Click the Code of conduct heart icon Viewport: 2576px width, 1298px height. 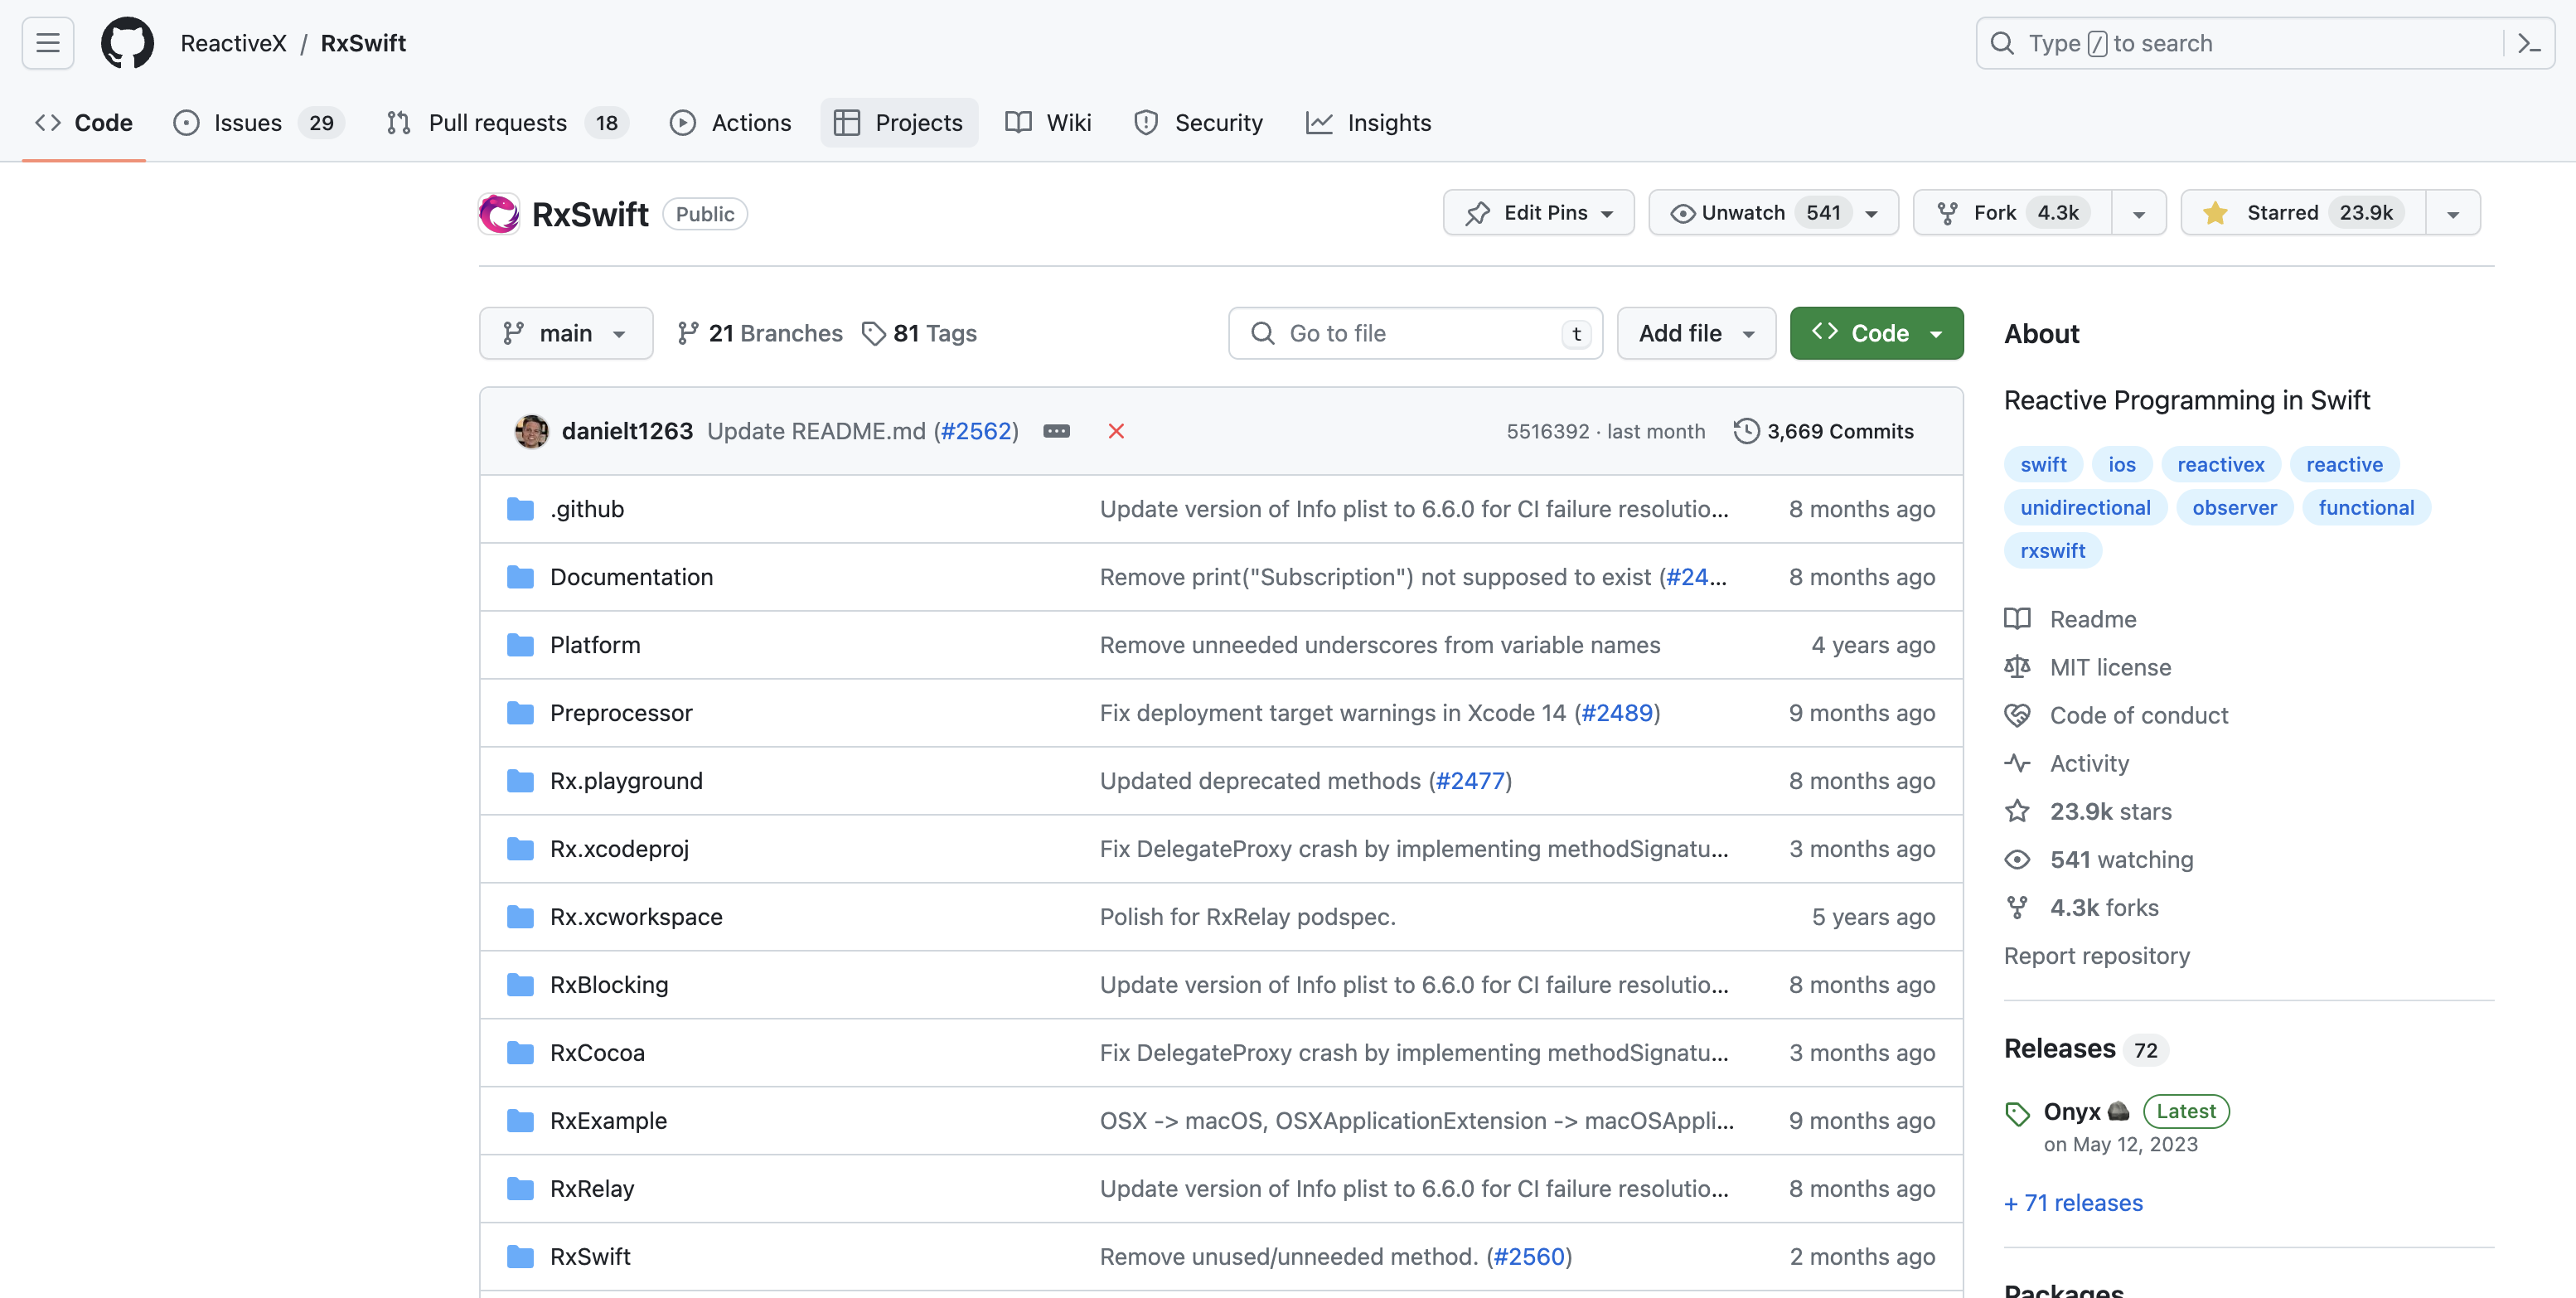click(2017, 715)
